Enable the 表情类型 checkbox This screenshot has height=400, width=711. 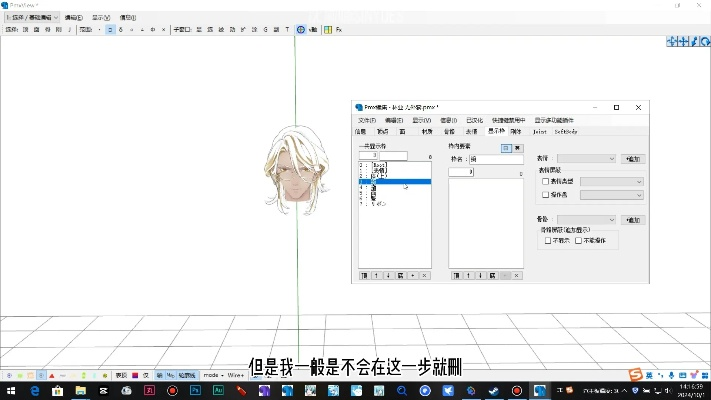pos(545,182)
